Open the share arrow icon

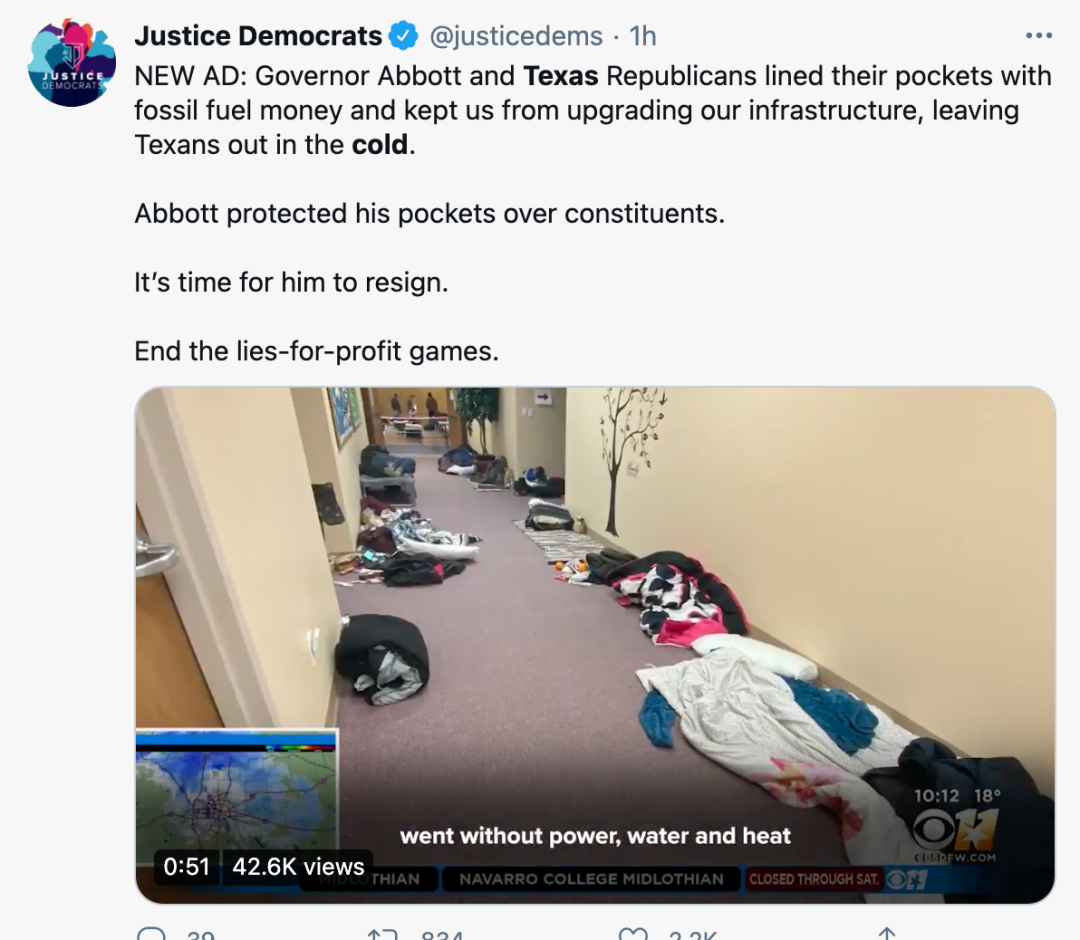coord(887,934)
